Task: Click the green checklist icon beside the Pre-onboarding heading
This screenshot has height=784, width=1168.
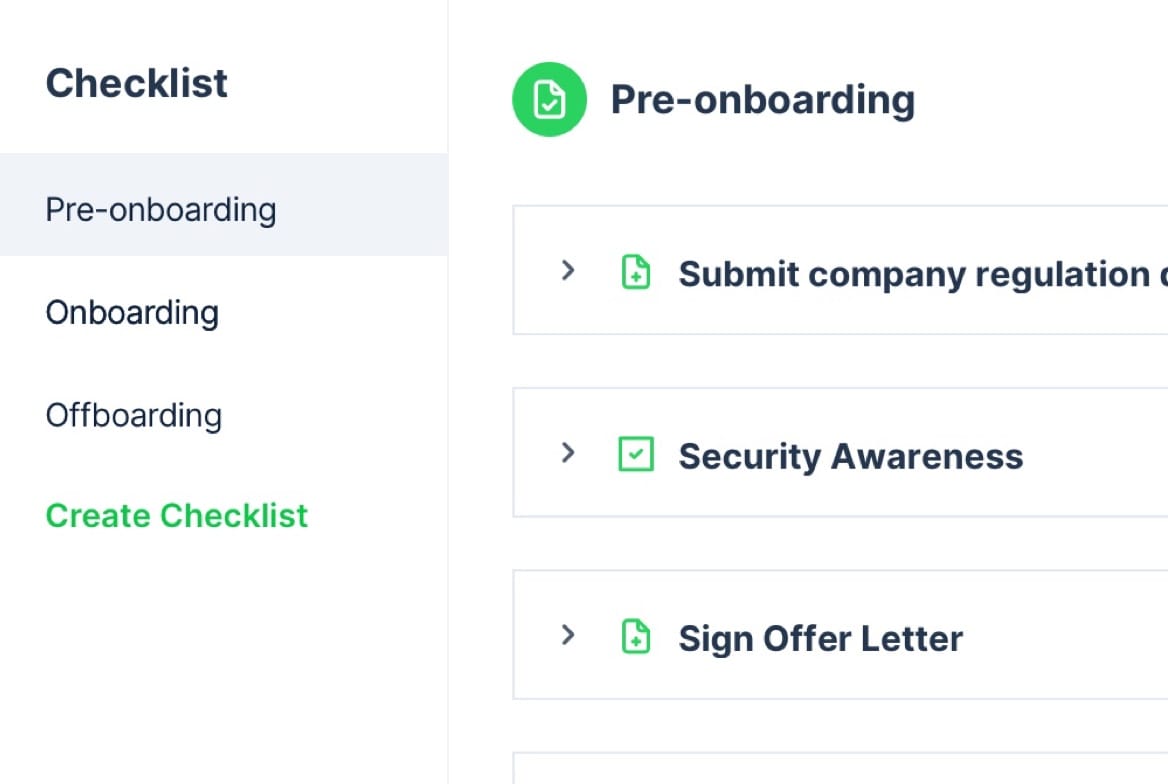Action: [548, 99]
